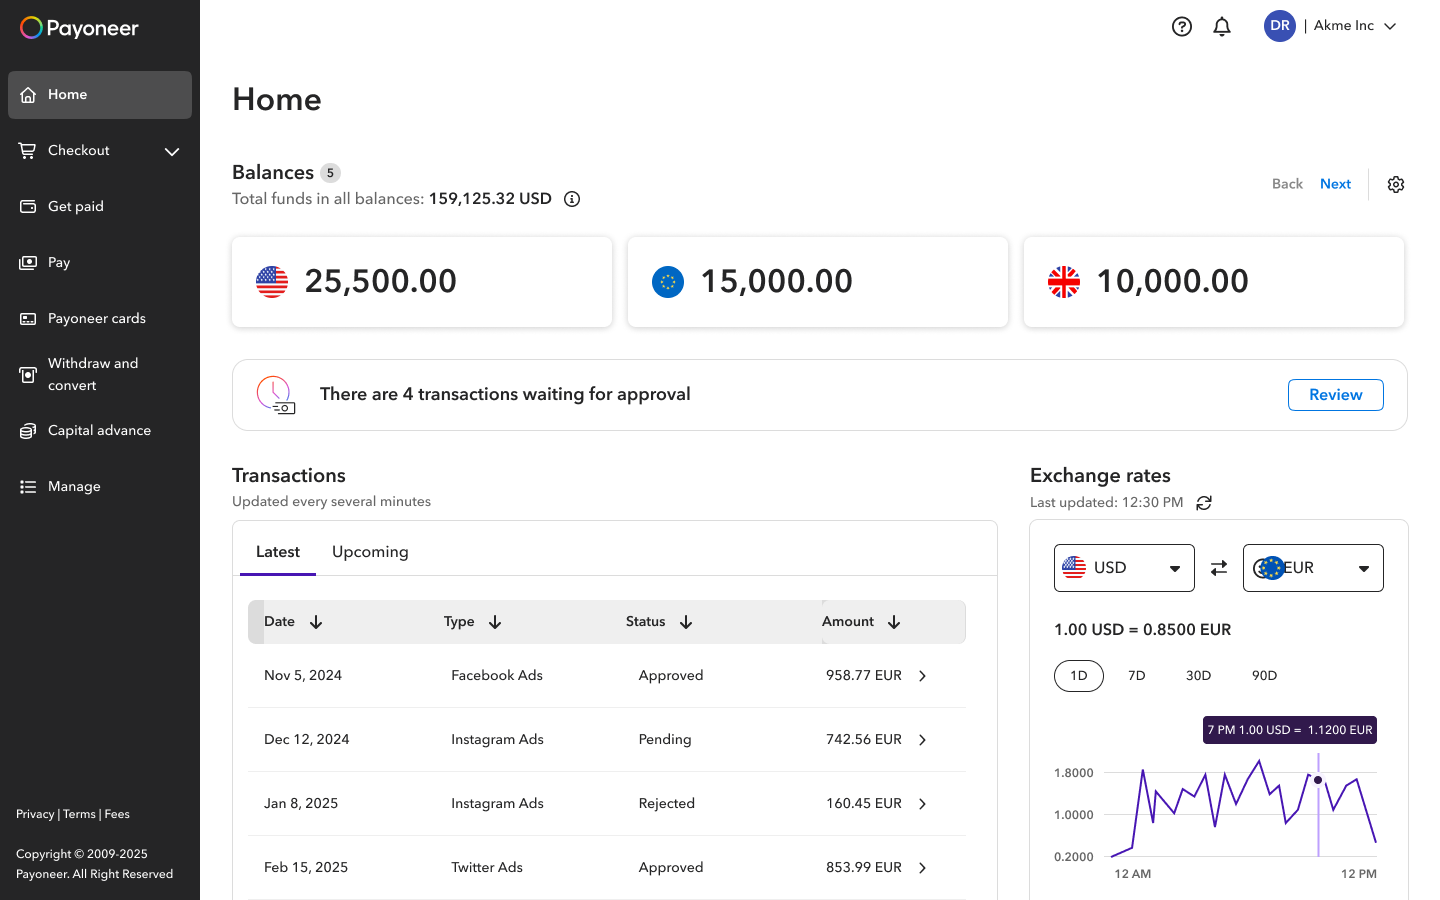This screenshot has height=900, width=1440.
Task: Click Next to see more balances
Action: tap(1335, 184)
